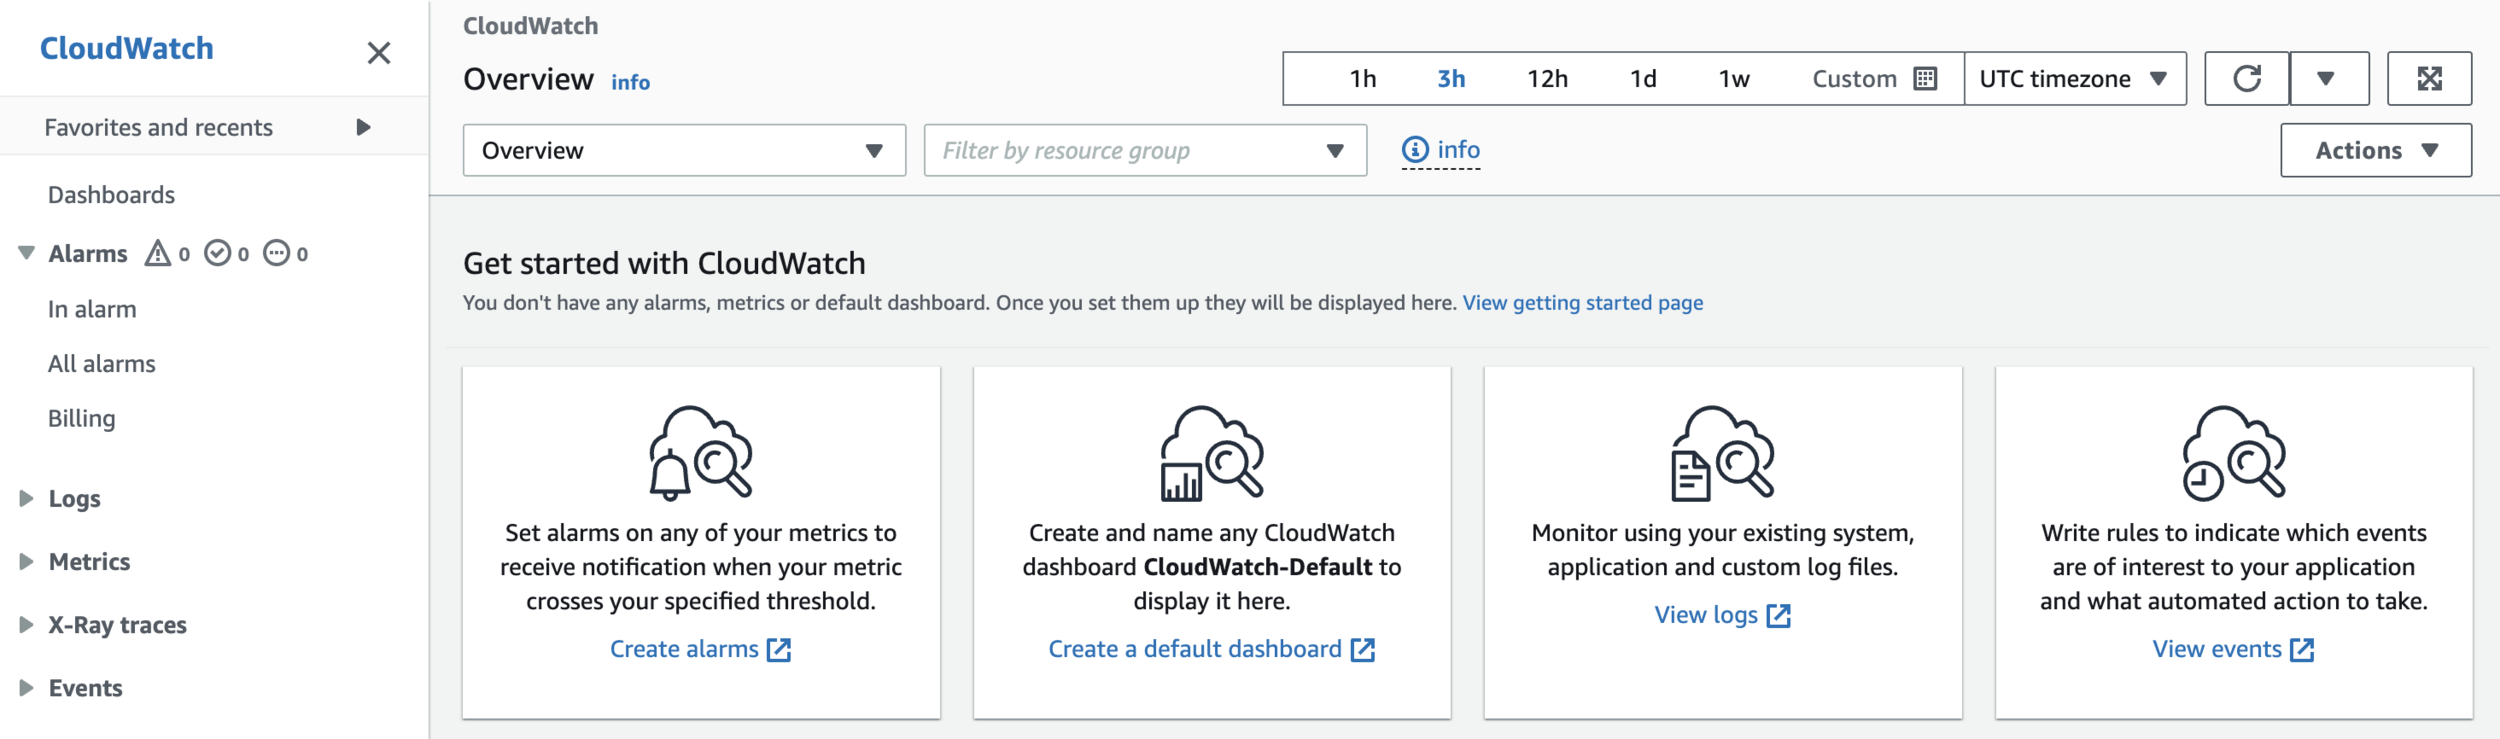Click the Events label in sidebar

(x=85, y=689)
